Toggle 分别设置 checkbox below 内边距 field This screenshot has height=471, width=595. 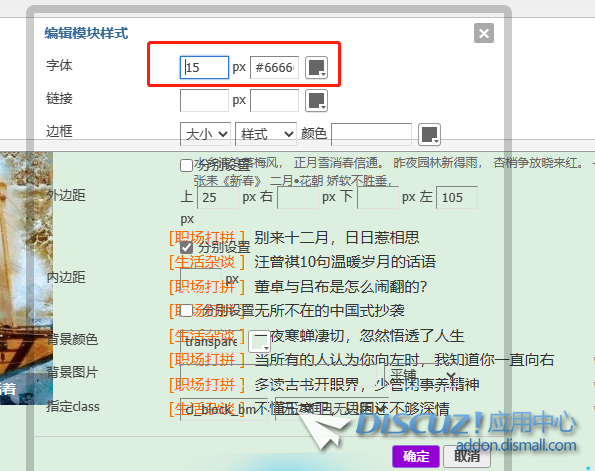[186, 310]
